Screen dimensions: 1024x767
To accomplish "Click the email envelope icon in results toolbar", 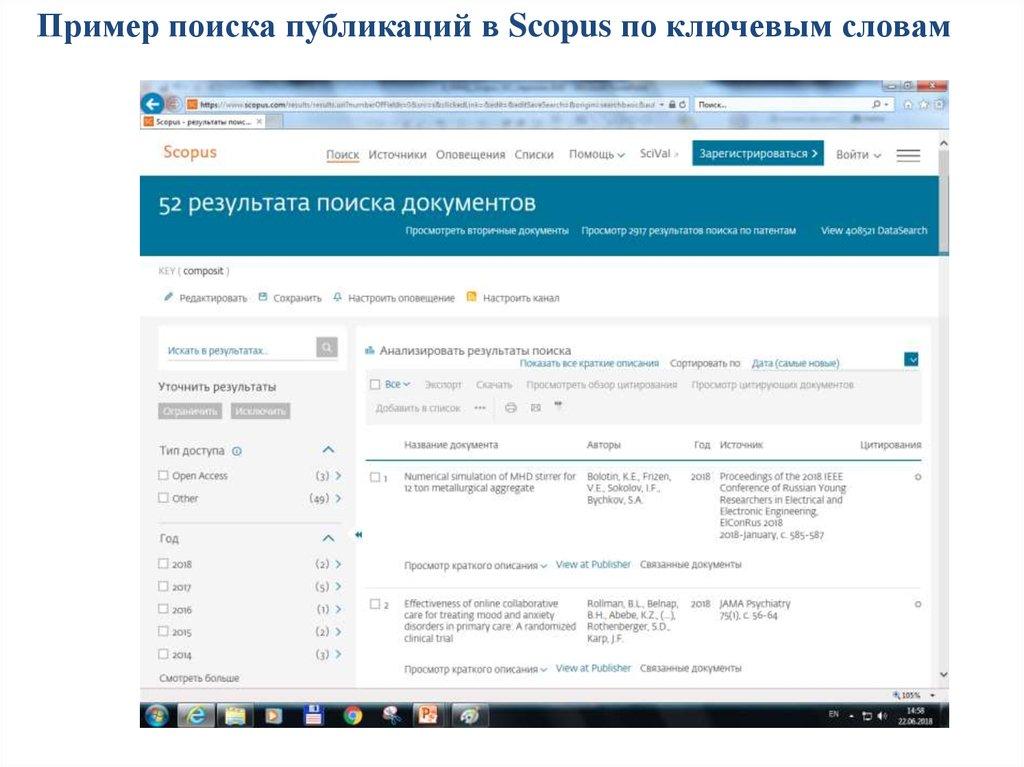I will [535, 408].
